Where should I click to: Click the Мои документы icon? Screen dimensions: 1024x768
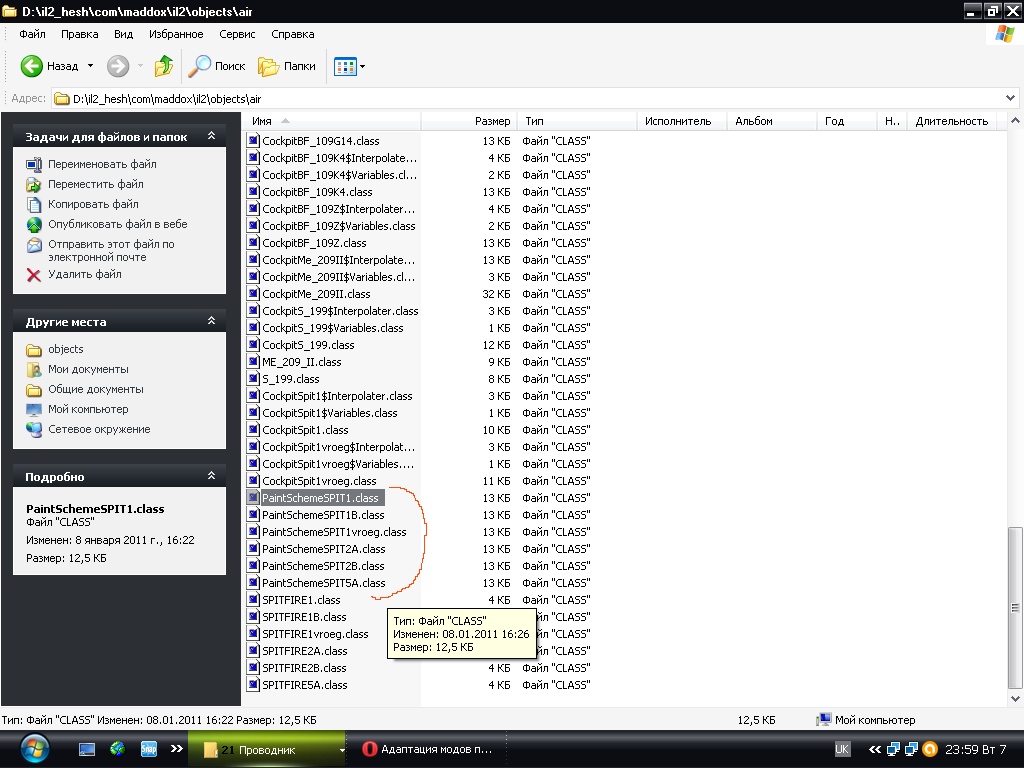pyautogui.click(x=34, y=370)
